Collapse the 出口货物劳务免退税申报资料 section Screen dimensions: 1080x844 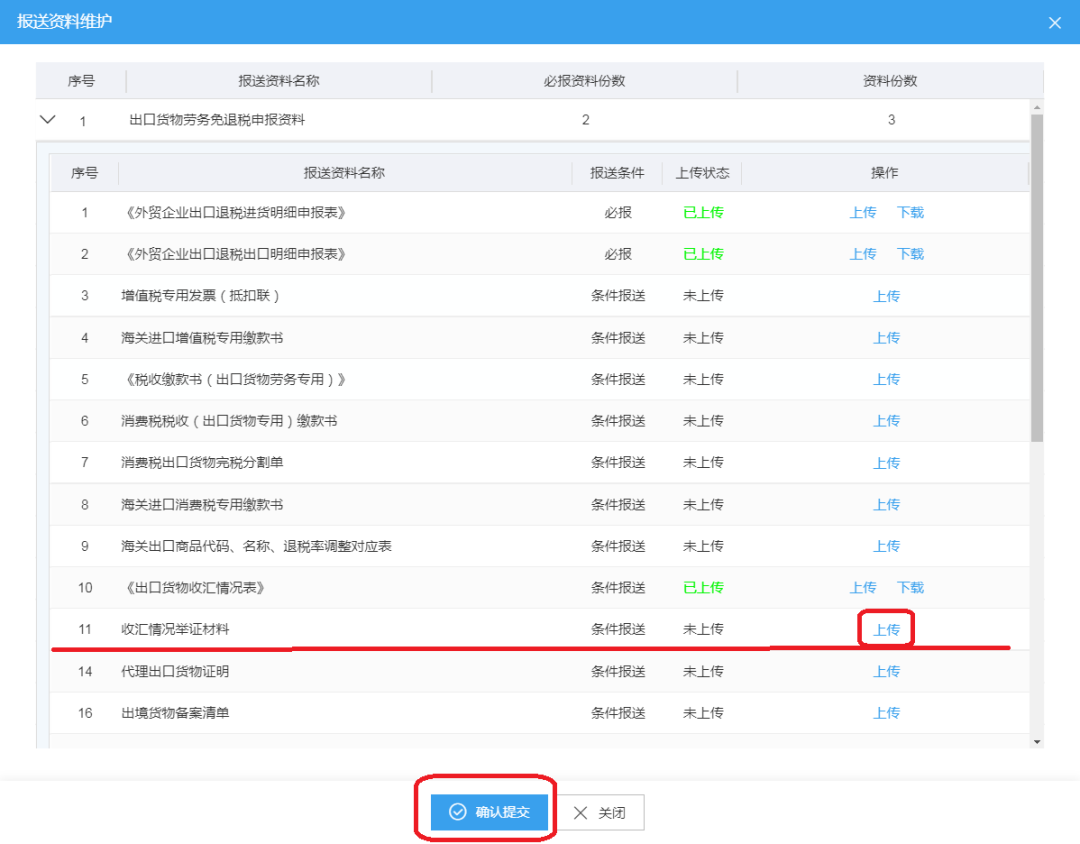(47, 118)
